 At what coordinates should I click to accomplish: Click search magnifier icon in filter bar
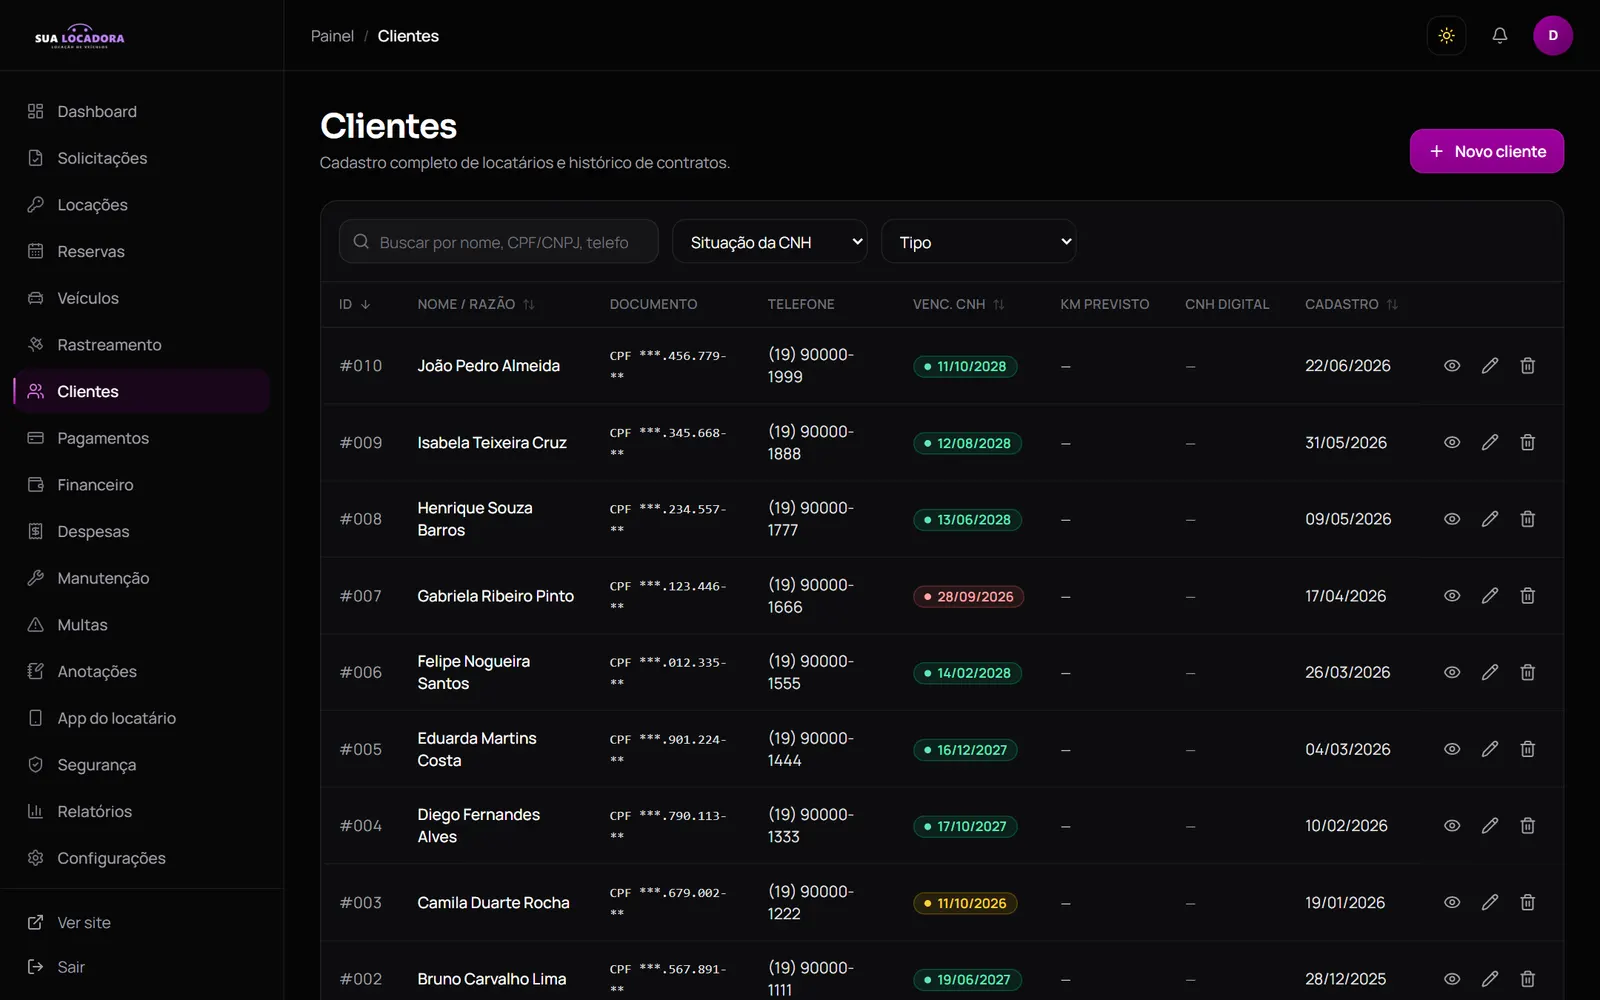click(361, 242)
